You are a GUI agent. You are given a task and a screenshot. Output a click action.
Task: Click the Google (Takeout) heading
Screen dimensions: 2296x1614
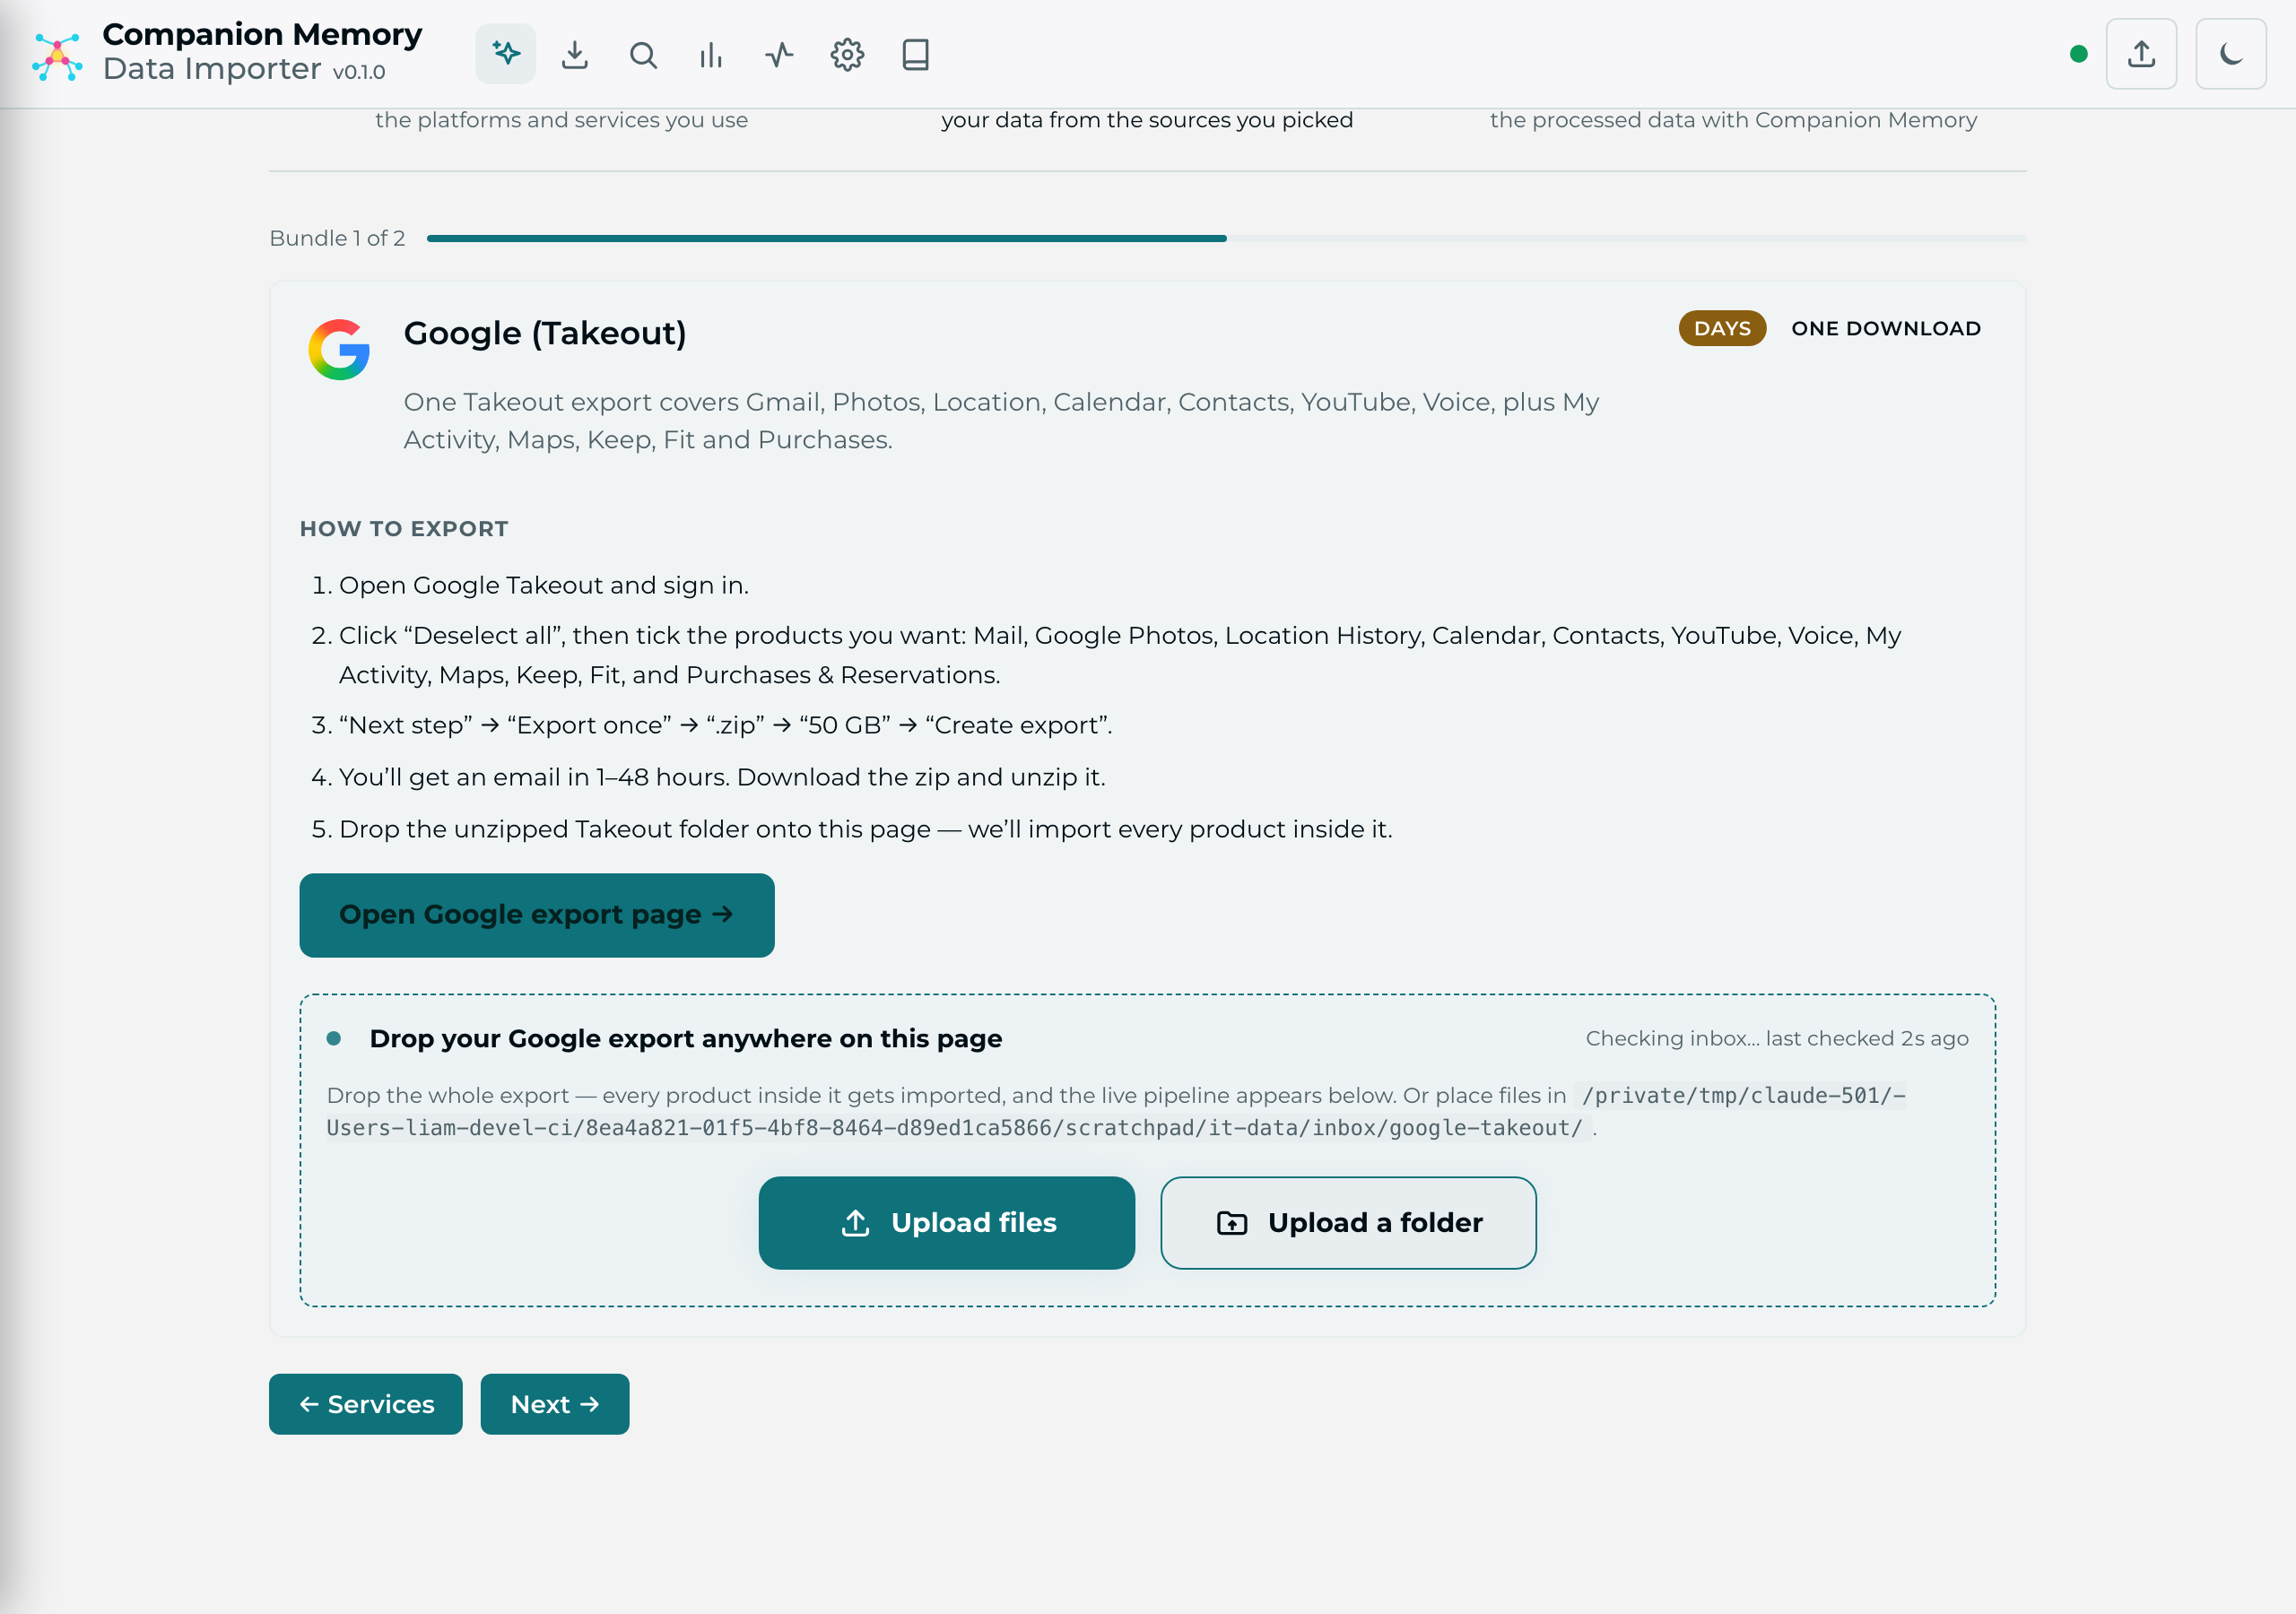545,333
